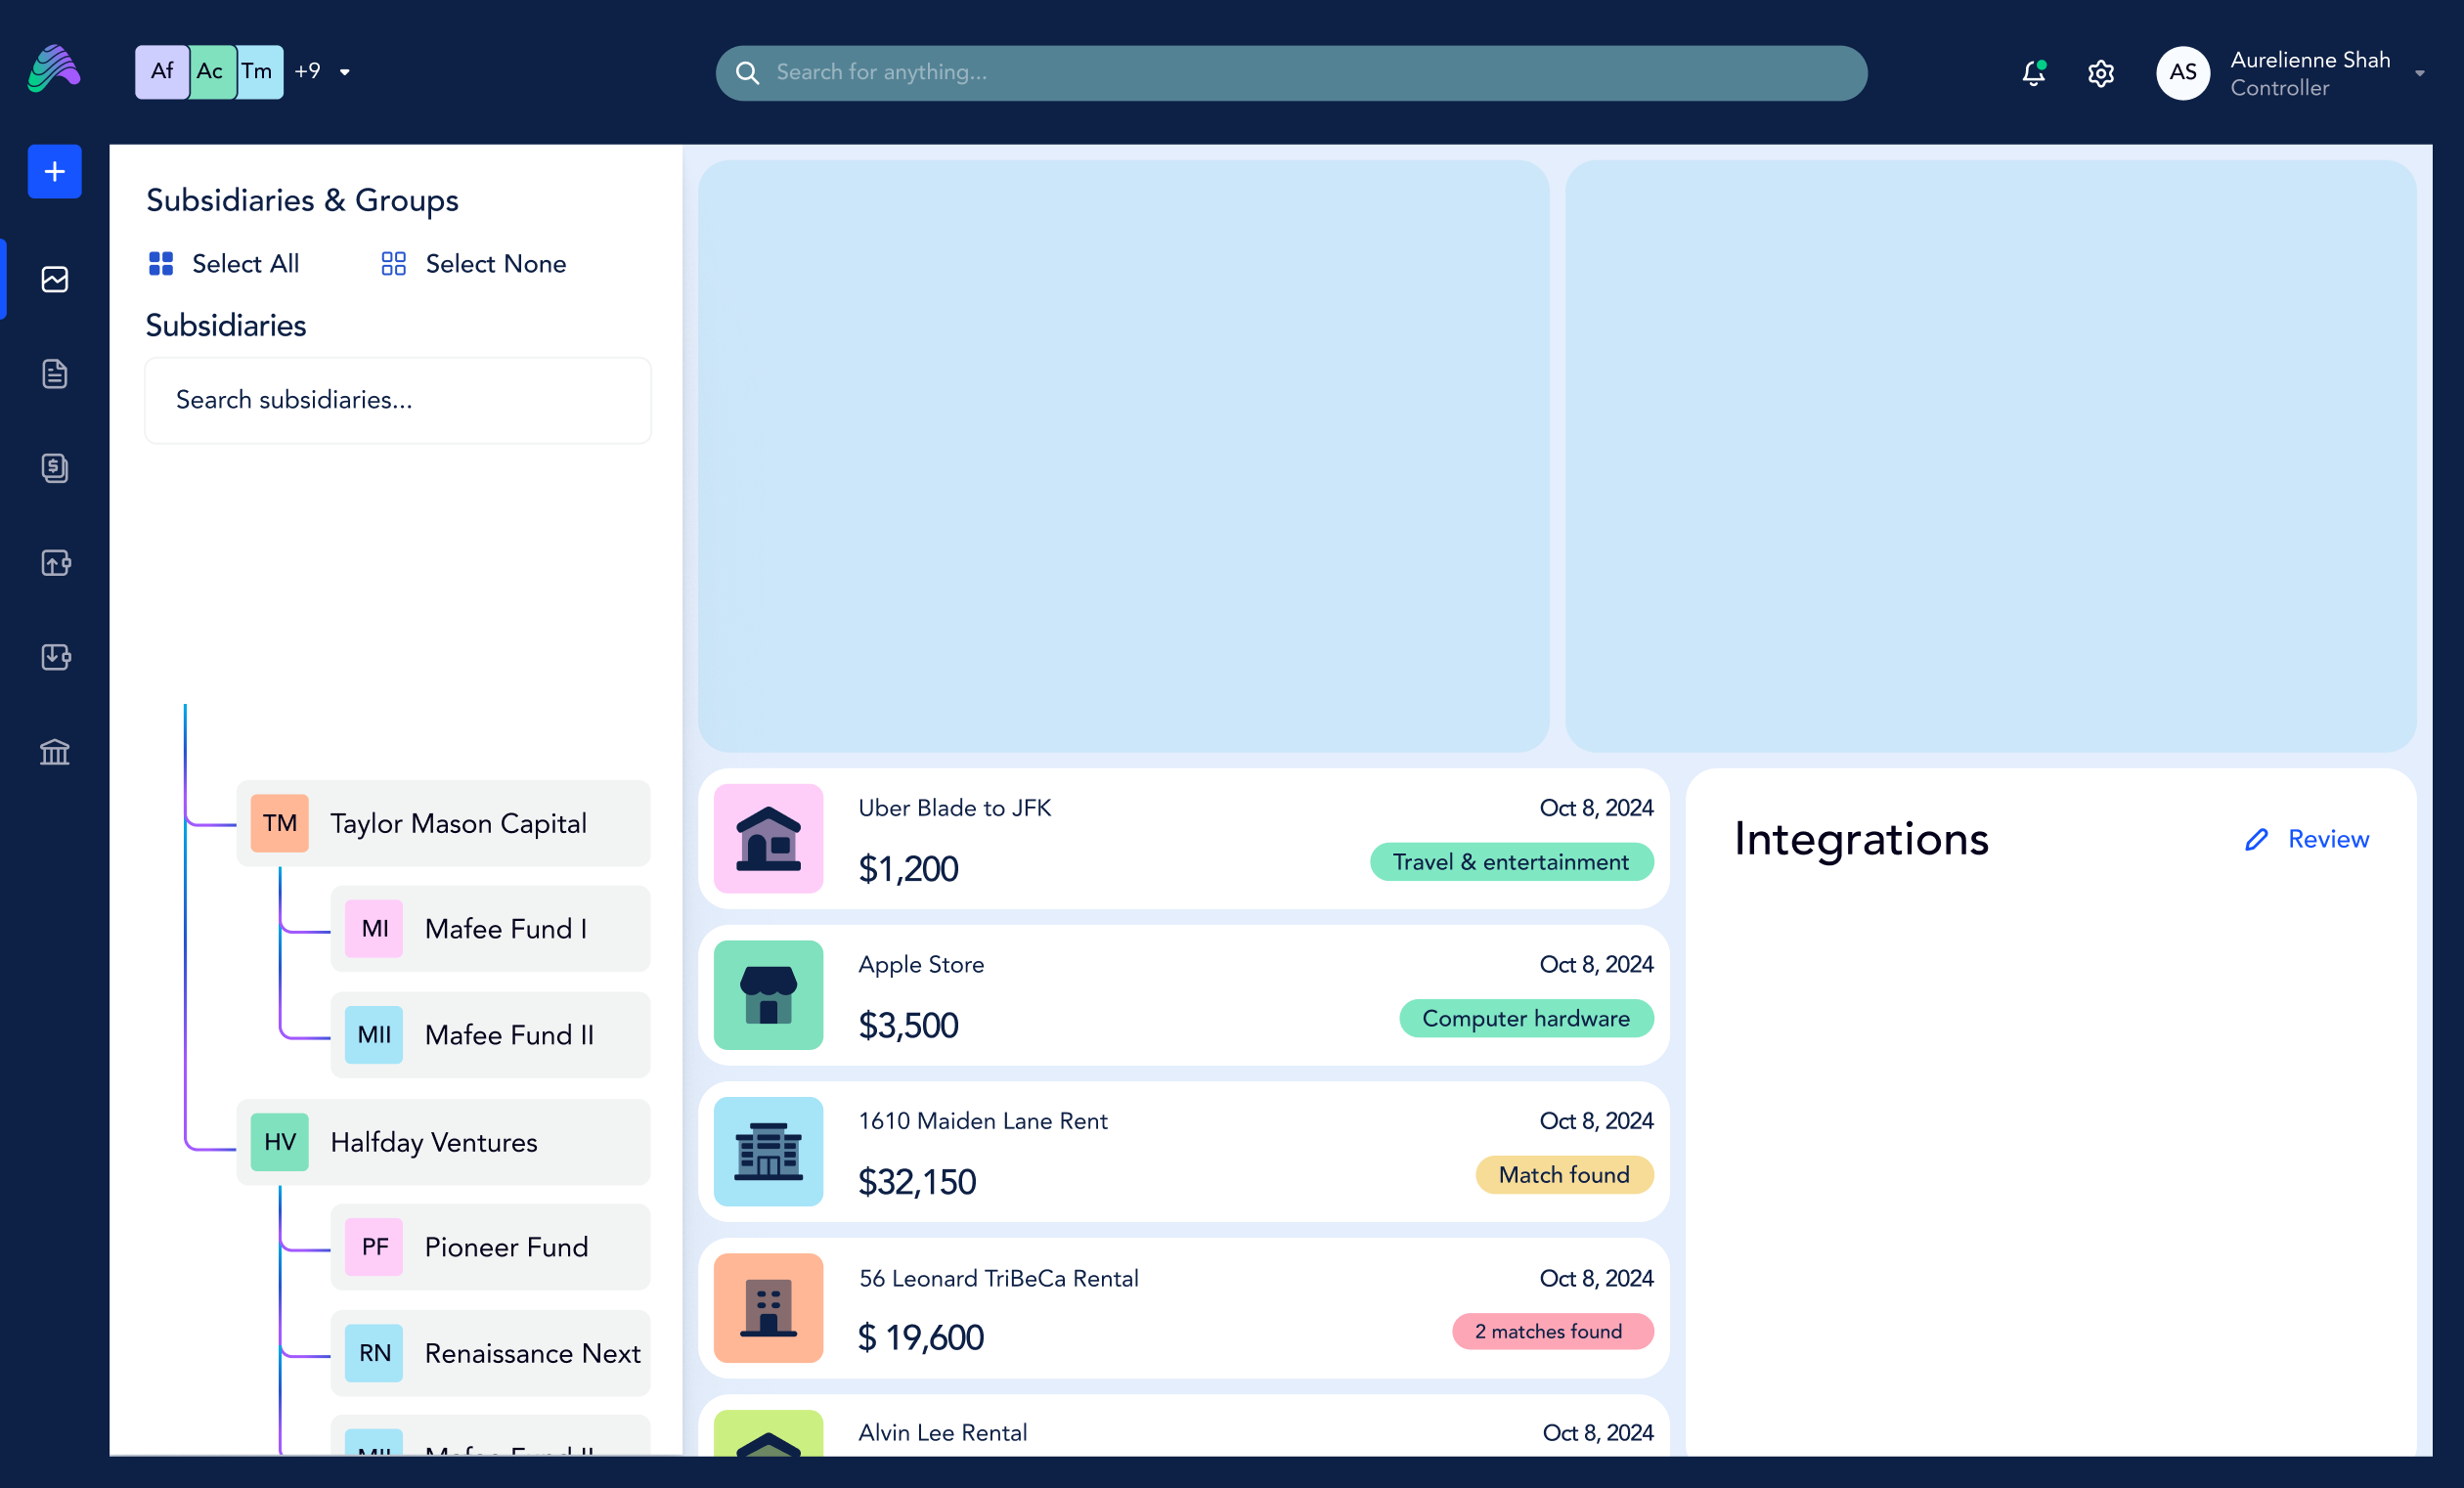Viewport: 2464px width, 1488px height.
Task: Select the money-in wallet icon in sidebar
Action: click(54, 657)
